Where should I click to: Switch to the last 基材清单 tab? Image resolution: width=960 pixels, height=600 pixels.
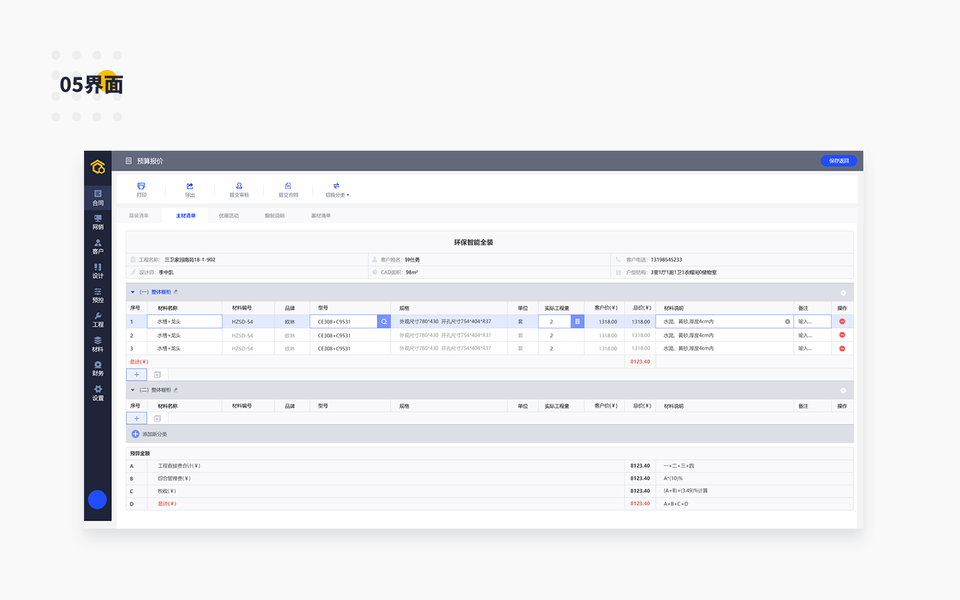point(321,216)
